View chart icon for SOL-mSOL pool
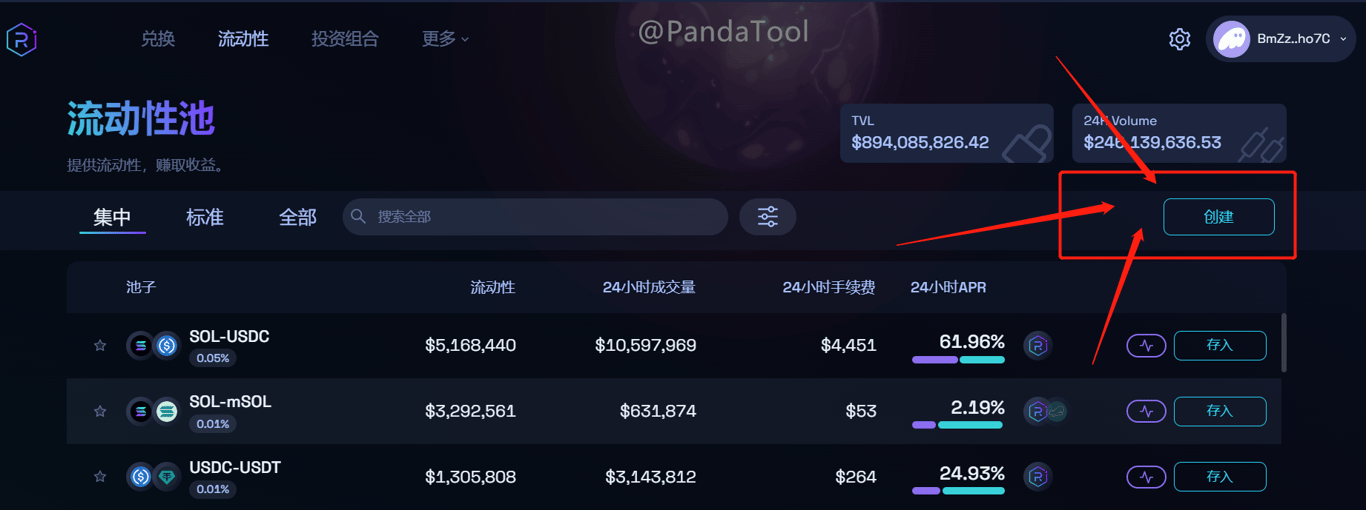The width and height of the screenshot is (1366, 510). (x=1146, y=411)
